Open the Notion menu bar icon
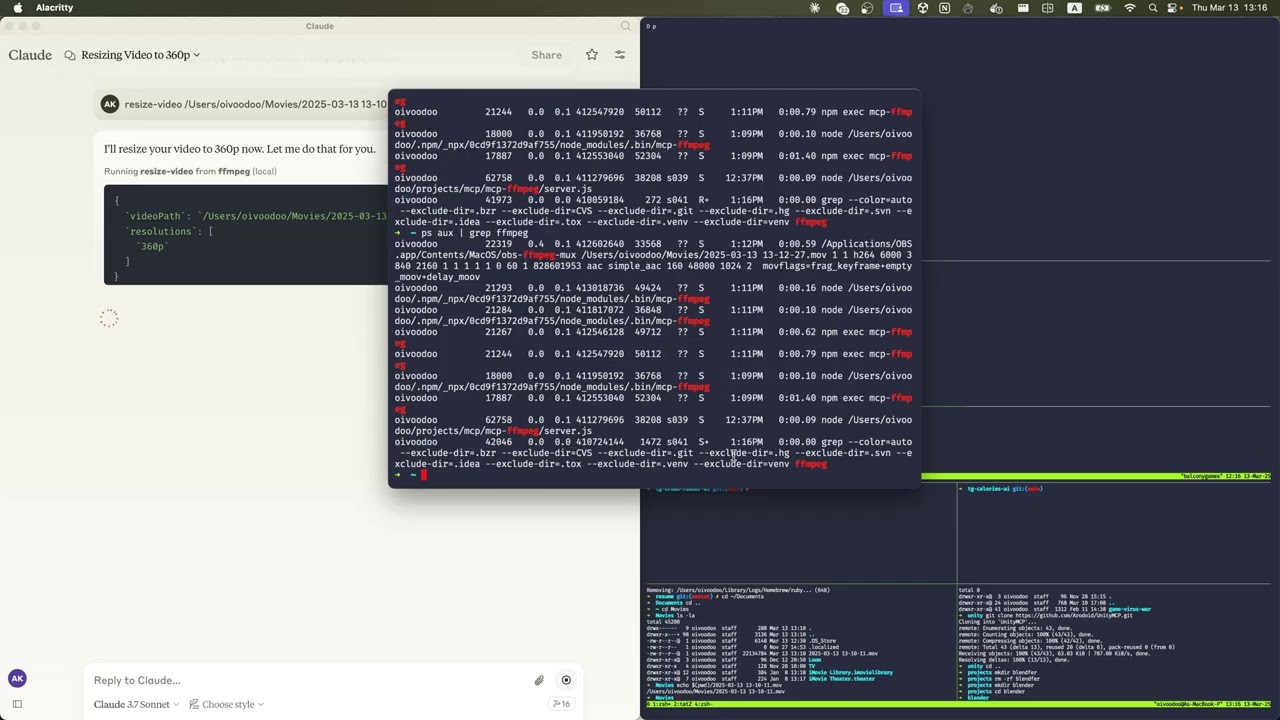 pyautogui.click(x=944, y=8)
